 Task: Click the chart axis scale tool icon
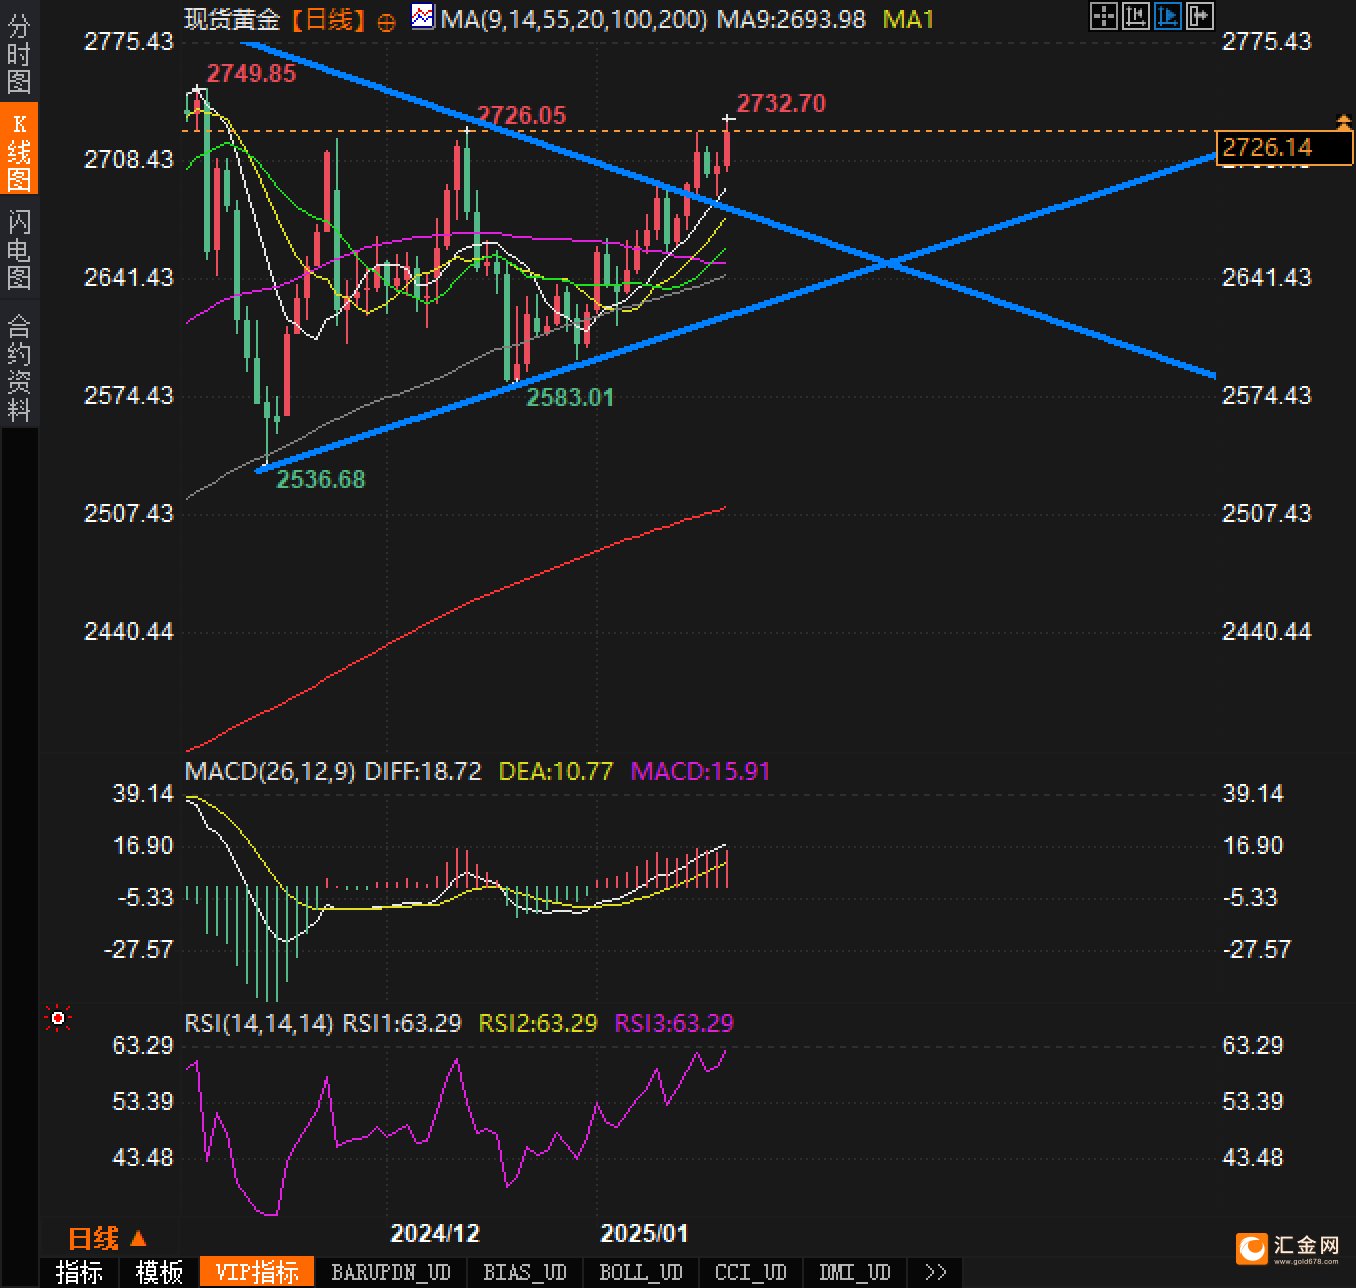pyautogui.click(x=1135, y=15)
